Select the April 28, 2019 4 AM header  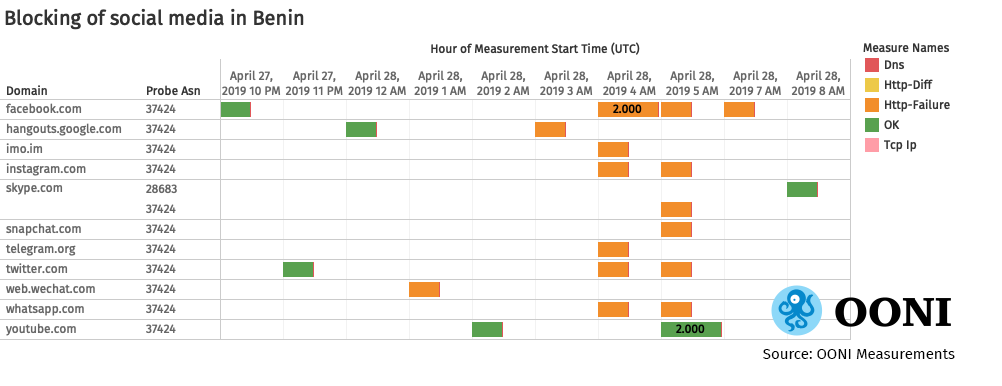click(629, 83)
